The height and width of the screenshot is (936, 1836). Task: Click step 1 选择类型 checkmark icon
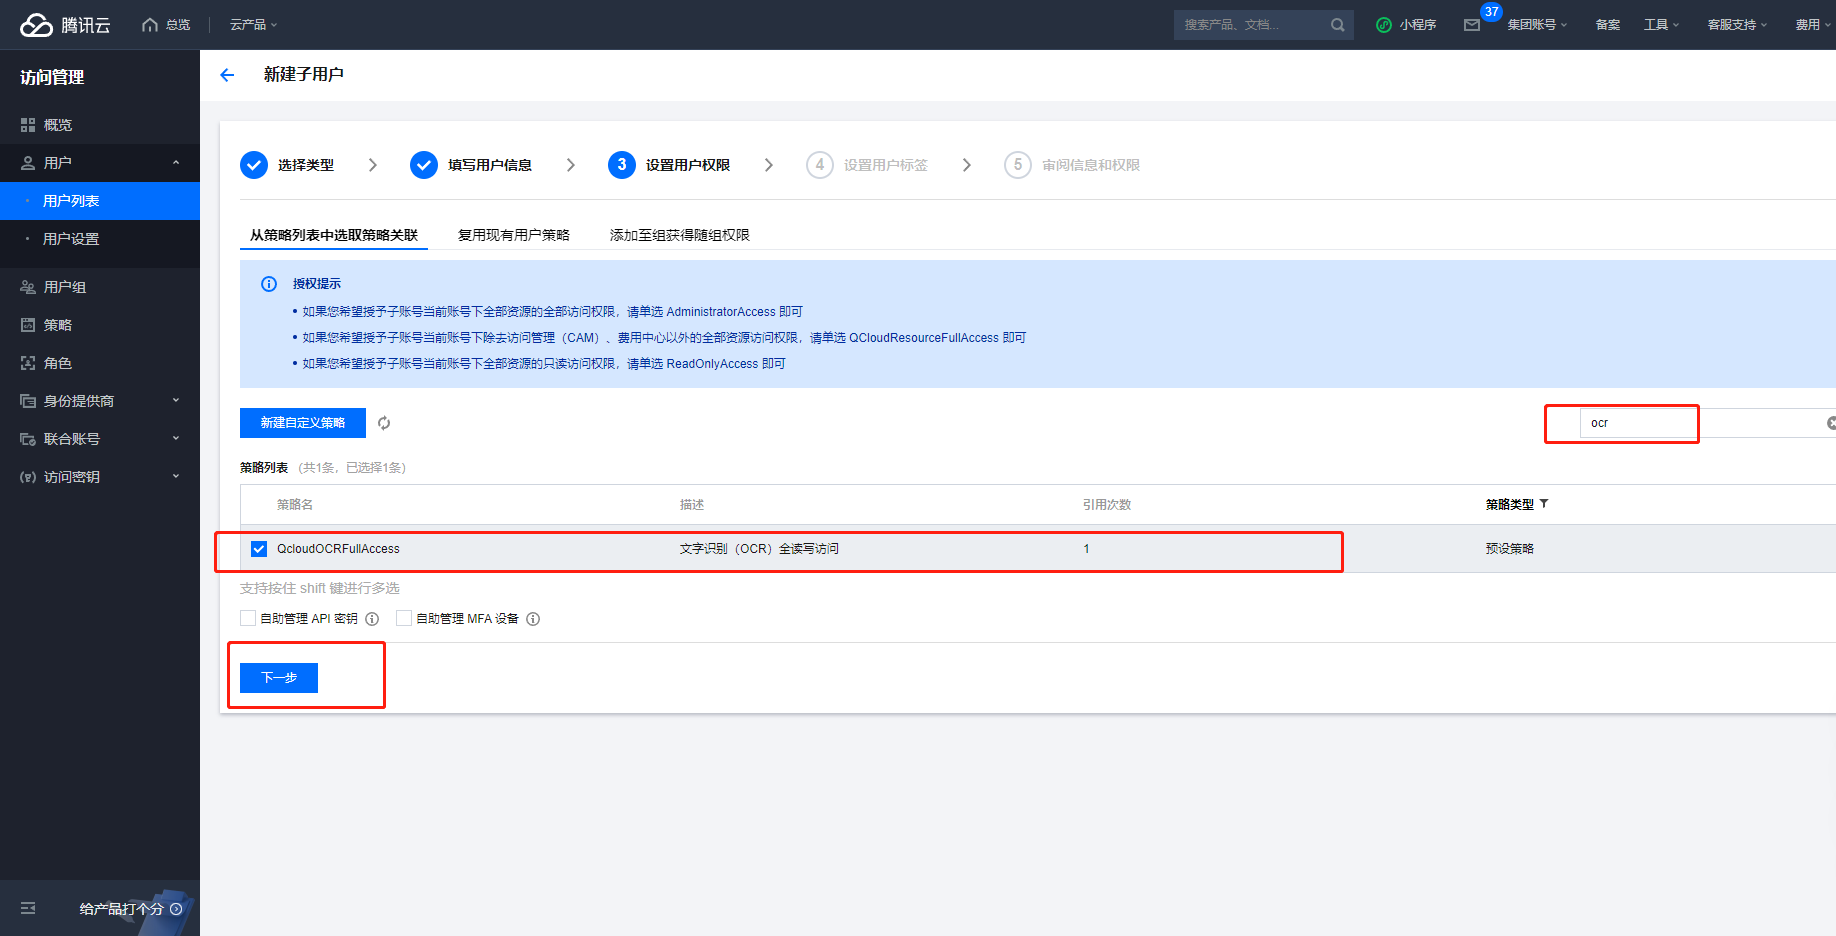[x=254, y=165]
